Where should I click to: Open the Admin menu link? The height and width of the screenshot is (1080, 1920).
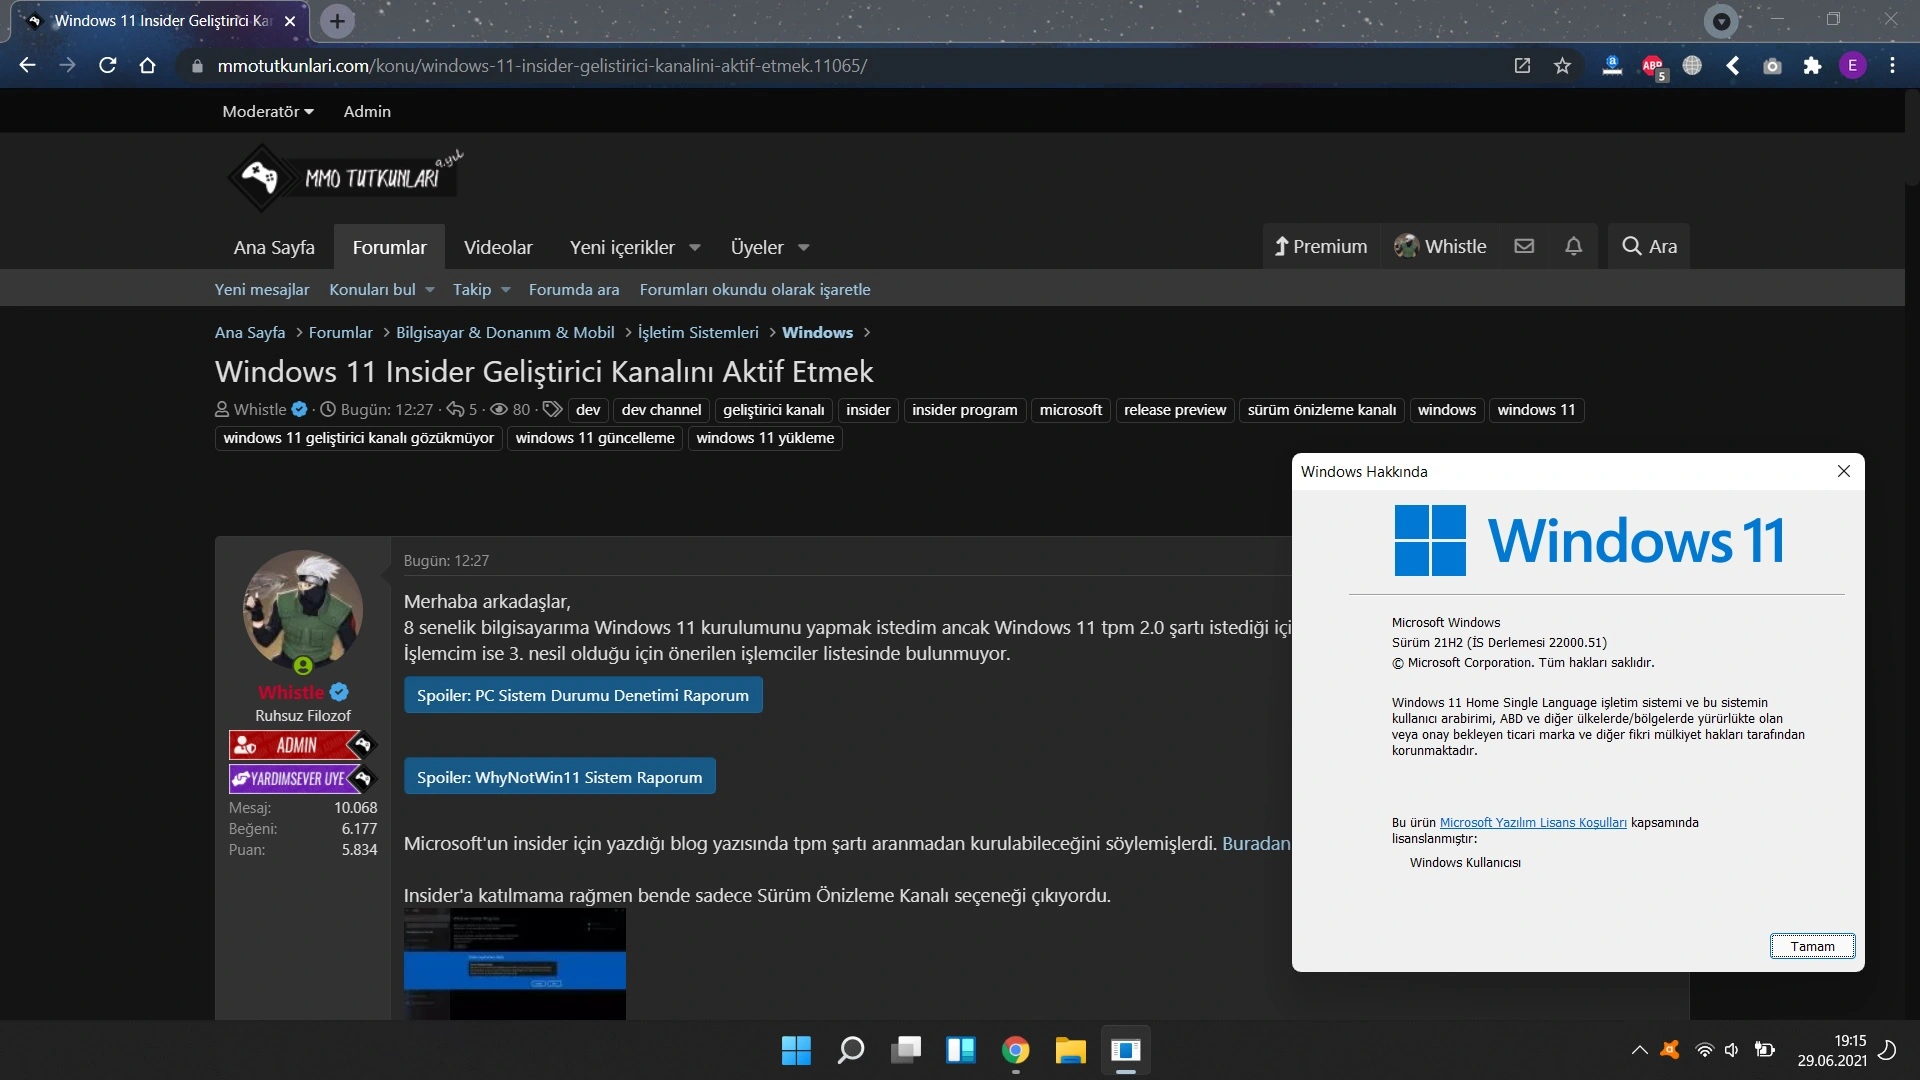pyautogui.click(x=367, y=112)
